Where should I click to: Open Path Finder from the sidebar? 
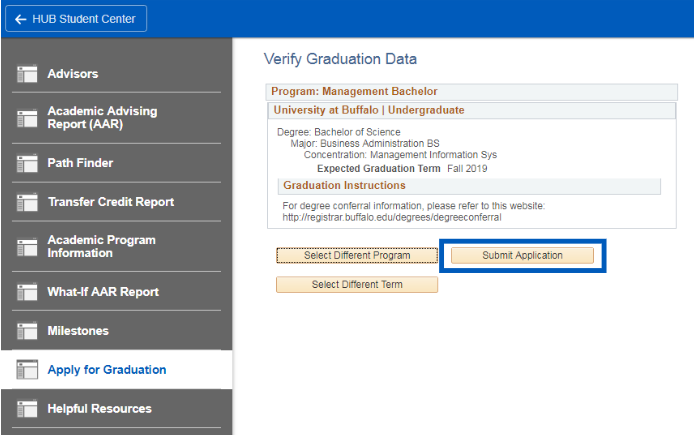click(x=80, y=163)
